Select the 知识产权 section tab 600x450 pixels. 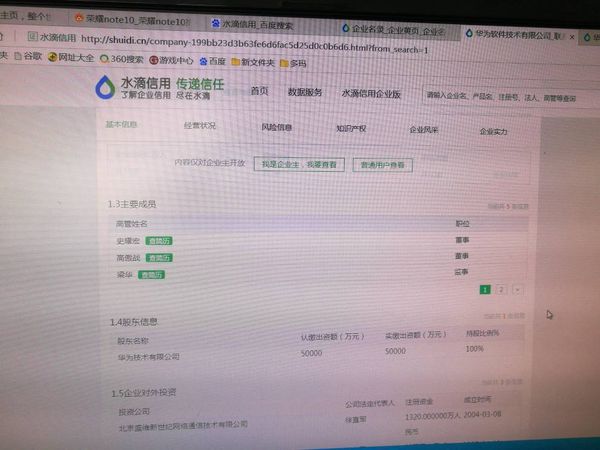pos(351,129)
